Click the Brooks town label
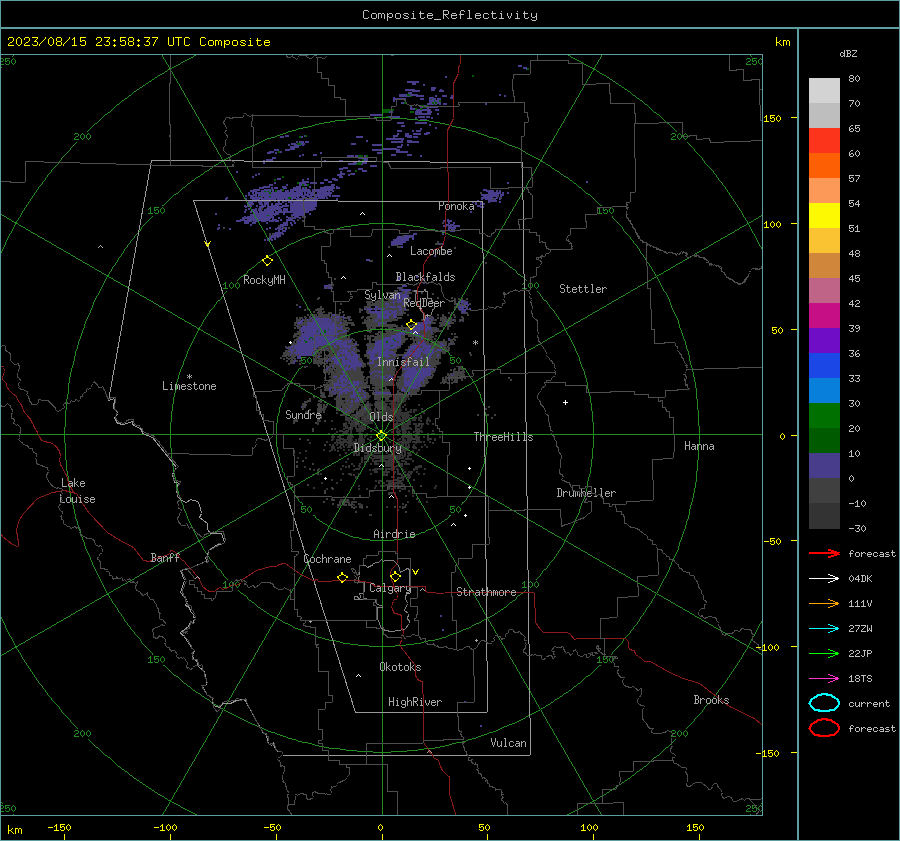The width and height of the screenshot is (900, 841). tap(711, 700)
